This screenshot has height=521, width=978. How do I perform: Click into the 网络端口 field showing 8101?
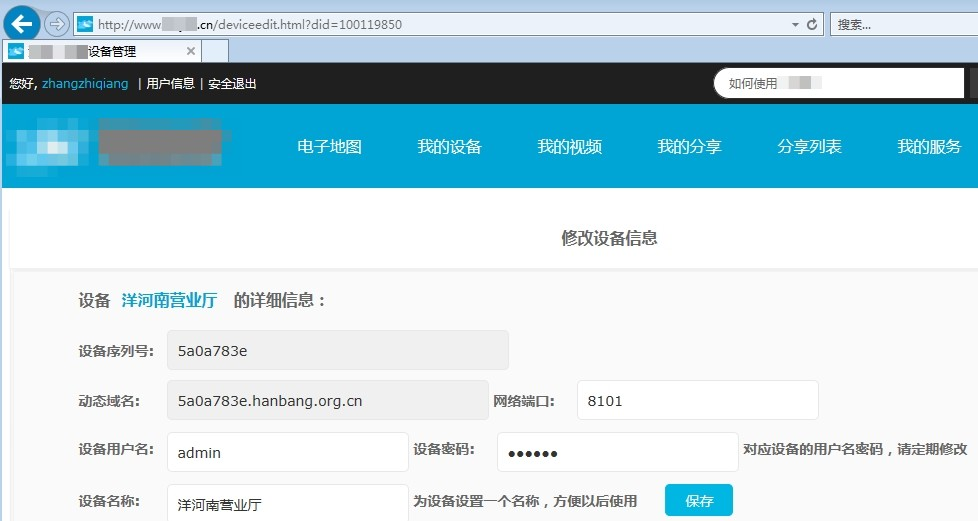point(697,401)
